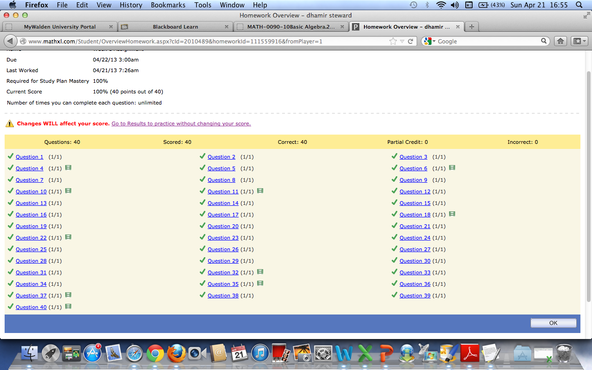Open iTunes from the dock
Image resolution: width=592 pixels, height=370 pixels.
[x=260, y=354]
